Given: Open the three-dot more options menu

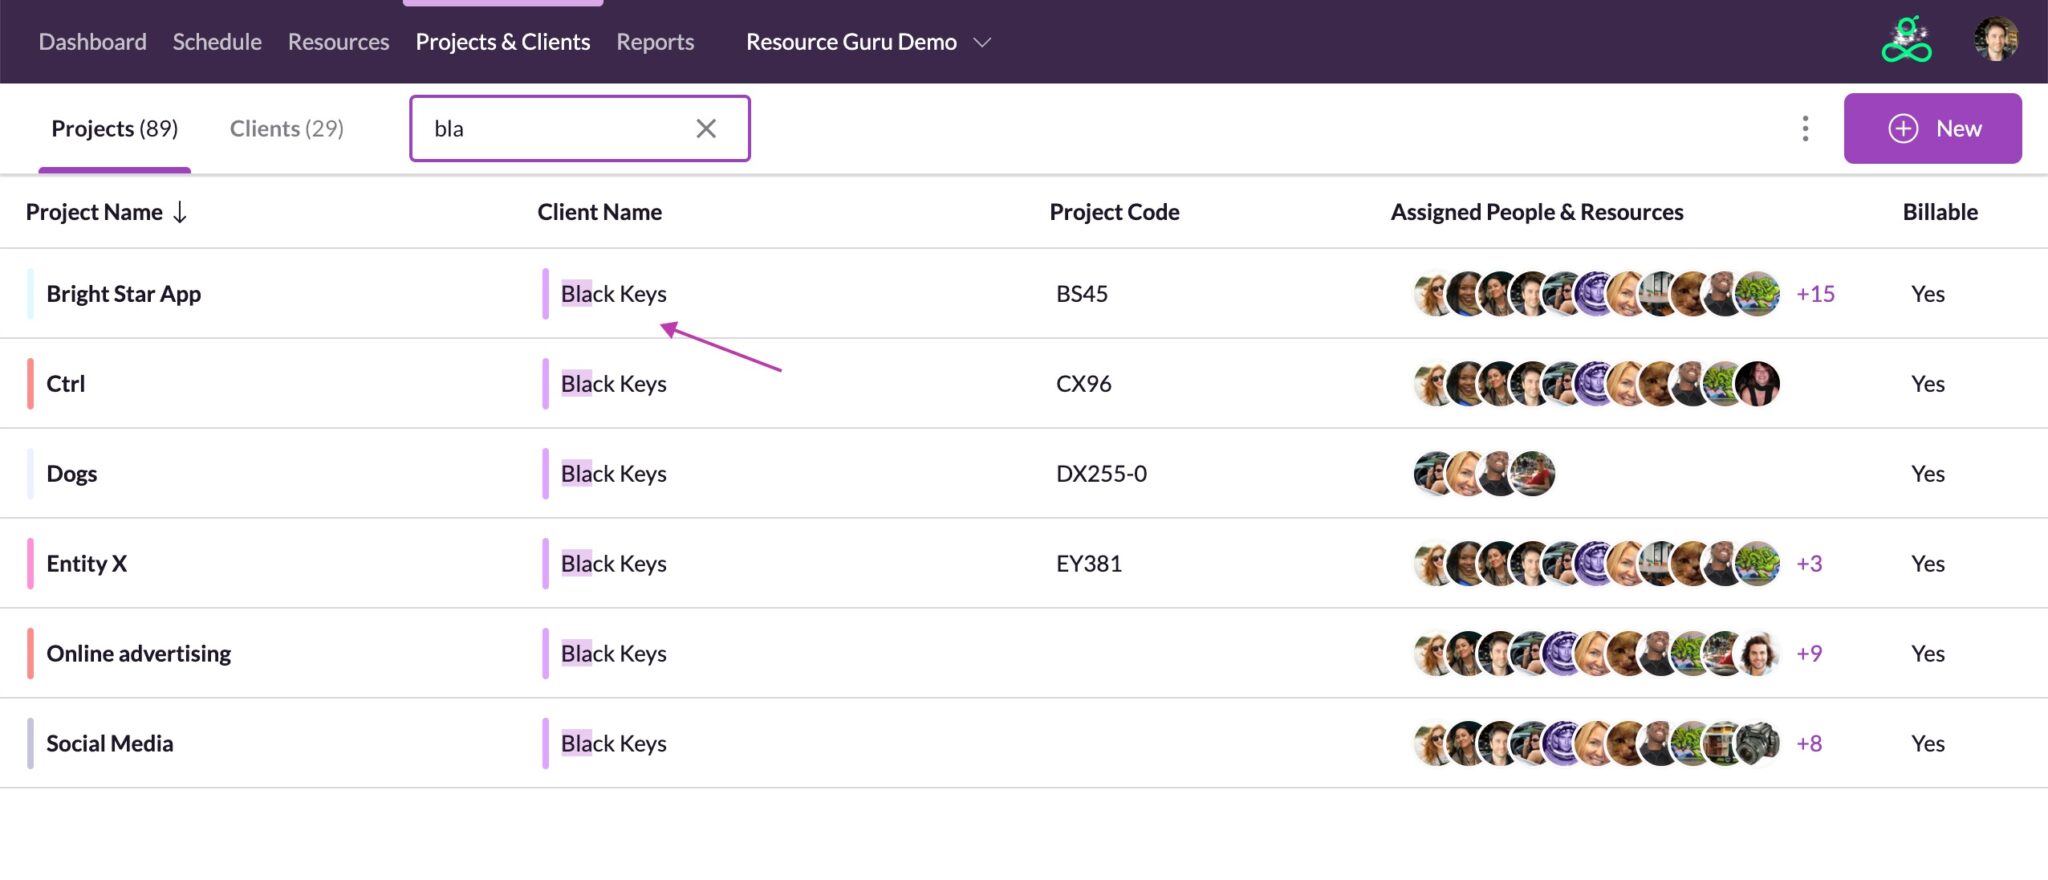Looking at the screenshot, I should coord(1805,128).
